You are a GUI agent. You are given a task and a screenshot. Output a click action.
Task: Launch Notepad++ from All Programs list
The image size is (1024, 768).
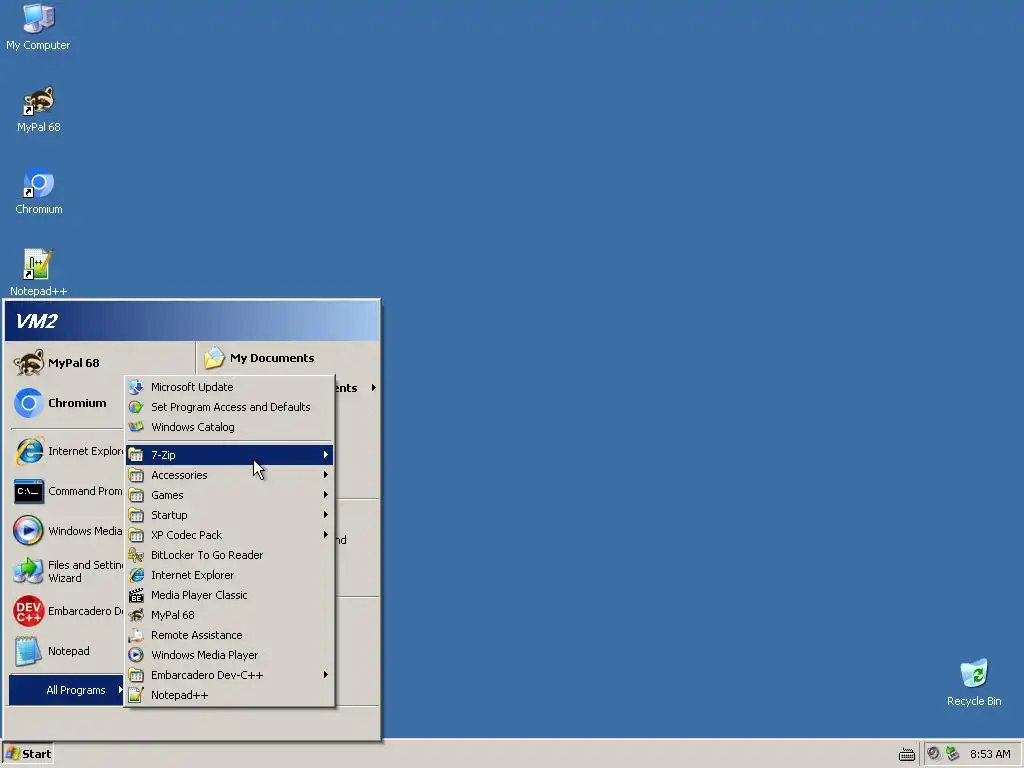(x=229, y=695)
